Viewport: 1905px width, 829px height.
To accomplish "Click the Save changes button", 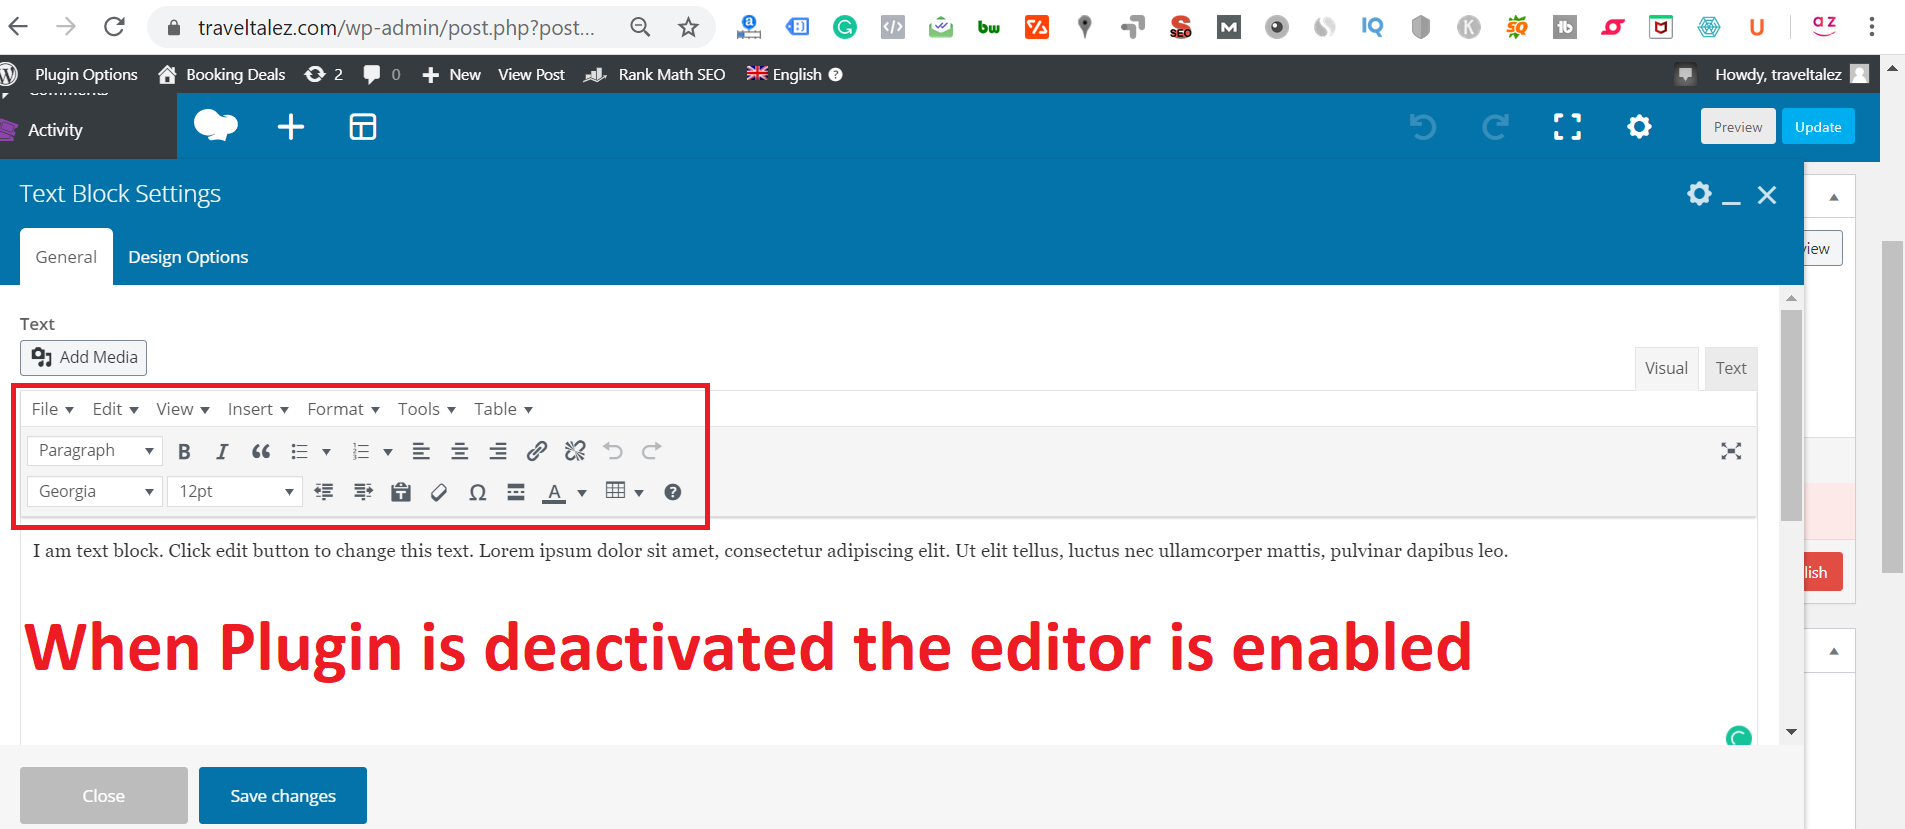I will click(283, 796).
